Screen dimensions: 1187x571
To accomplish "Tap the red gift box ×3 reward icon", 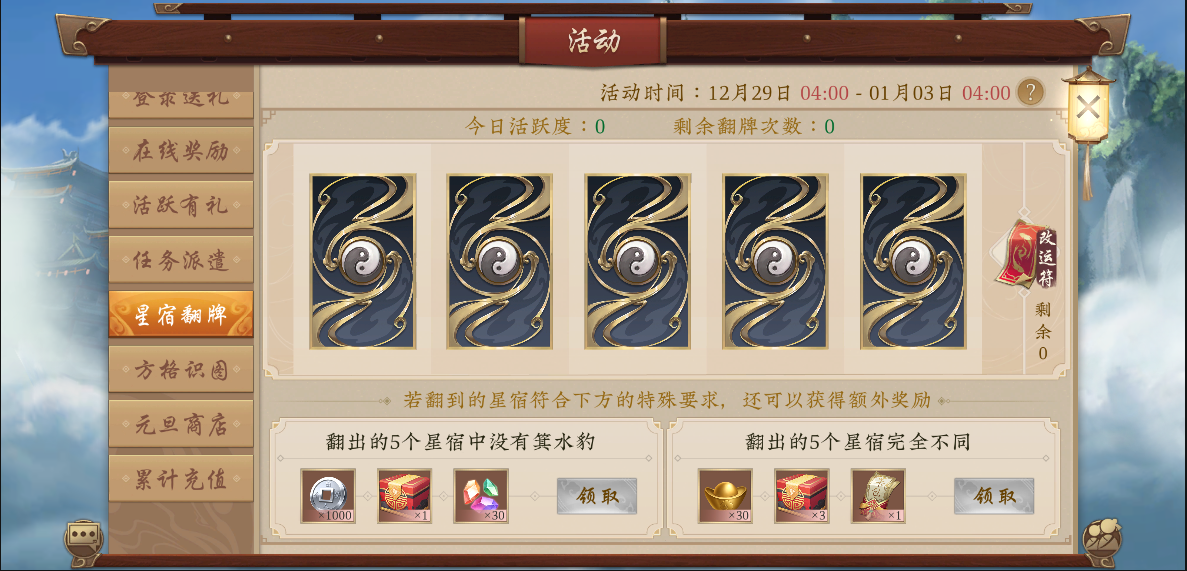I will tap(802, 496).
